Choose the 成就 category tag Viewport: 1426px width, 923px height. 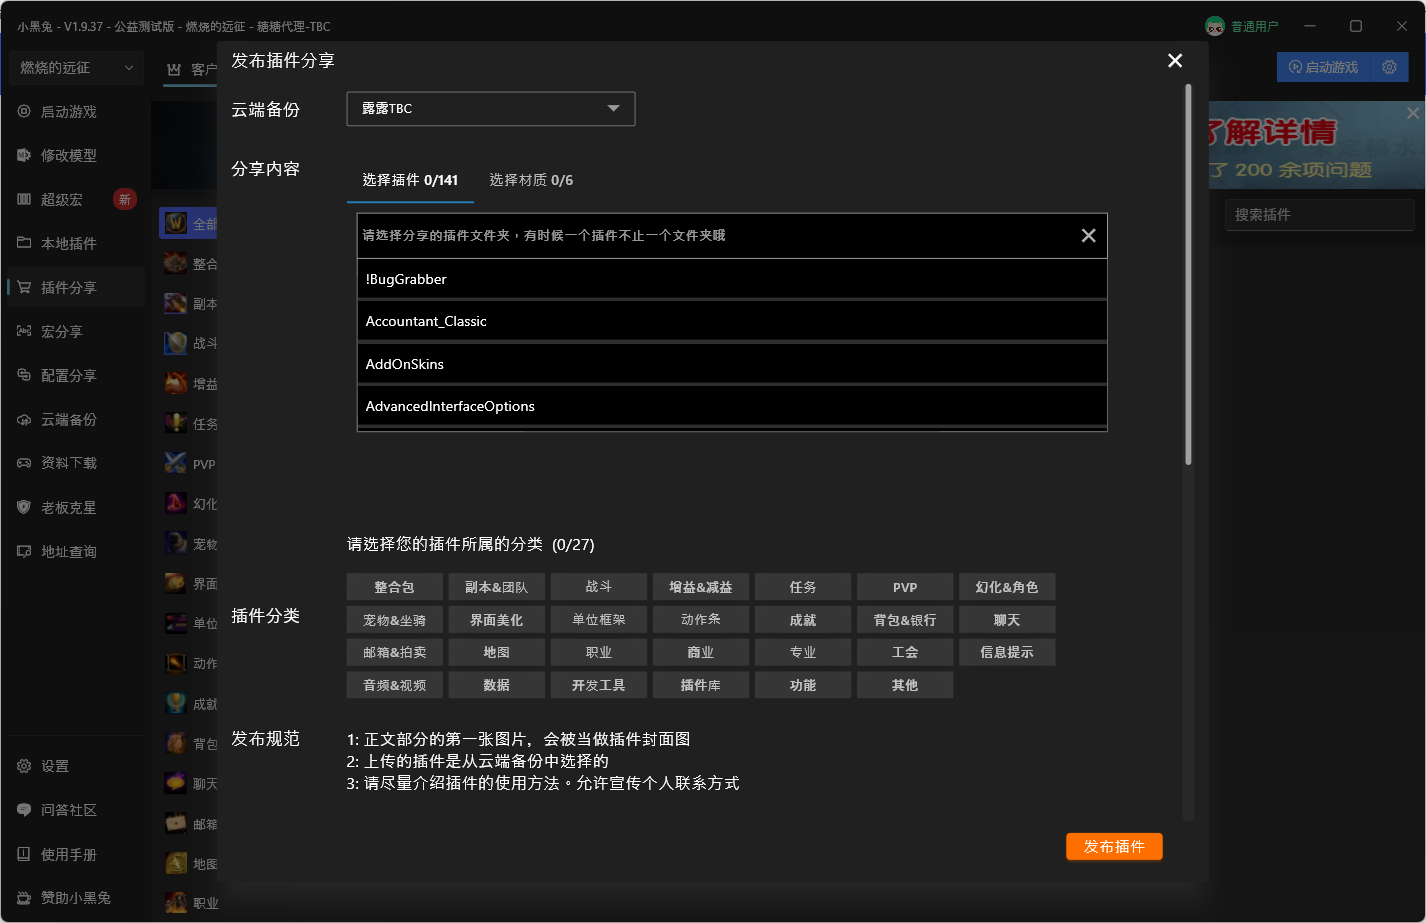point(803,620)
